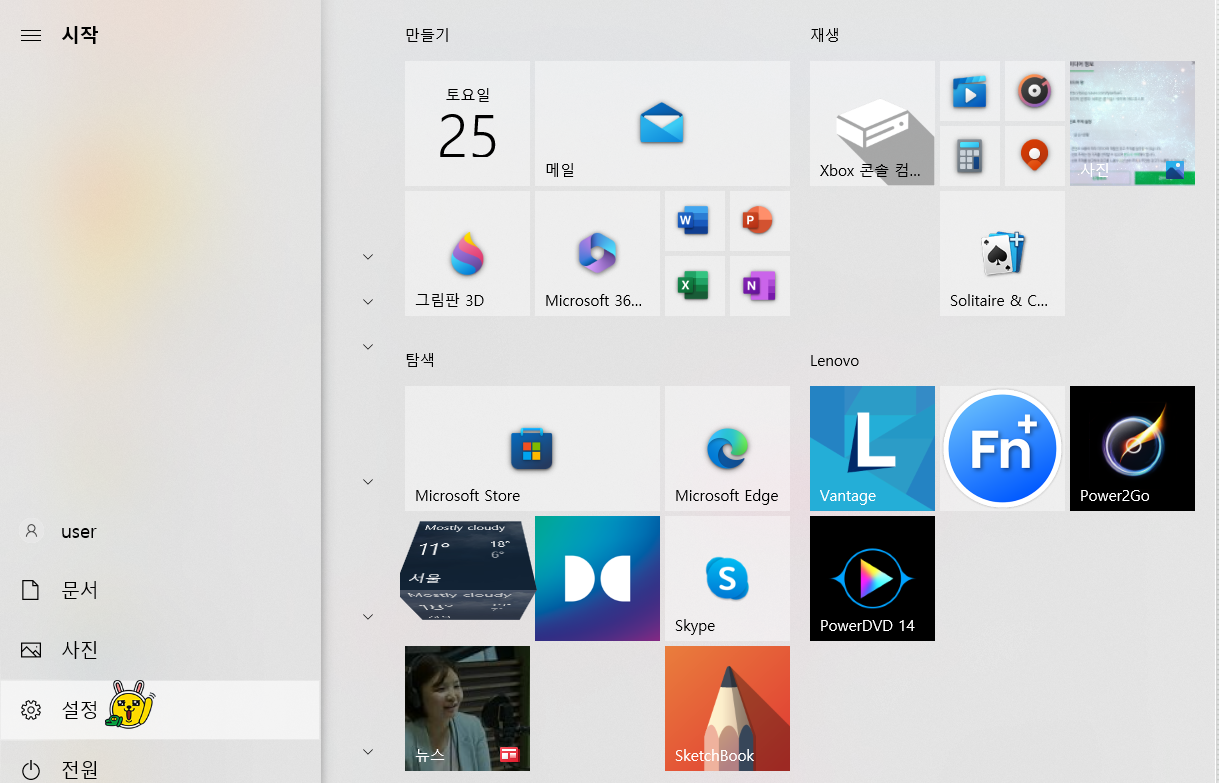The image size is (1219, 783).
Task: Open the Xbox 콘솔 컴패니언 tile
Action: pyautogui.click(x=872, y=123)
